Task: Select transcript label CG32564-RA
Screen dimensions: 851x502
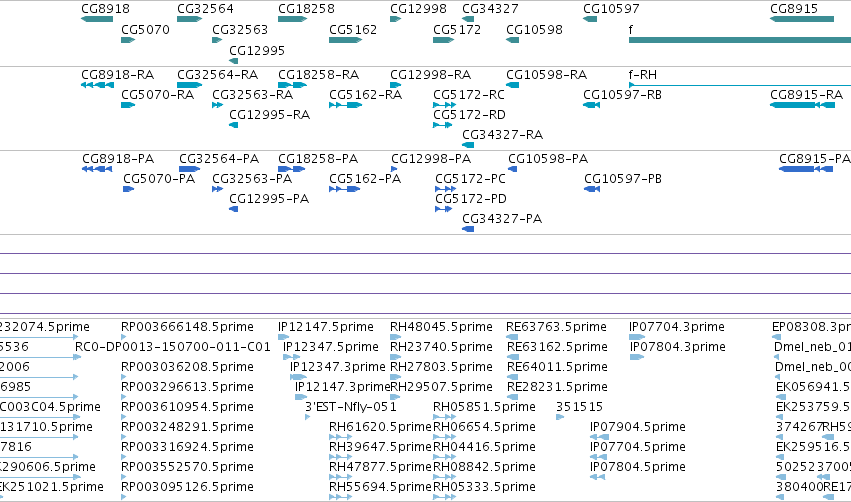Action: 217,74
